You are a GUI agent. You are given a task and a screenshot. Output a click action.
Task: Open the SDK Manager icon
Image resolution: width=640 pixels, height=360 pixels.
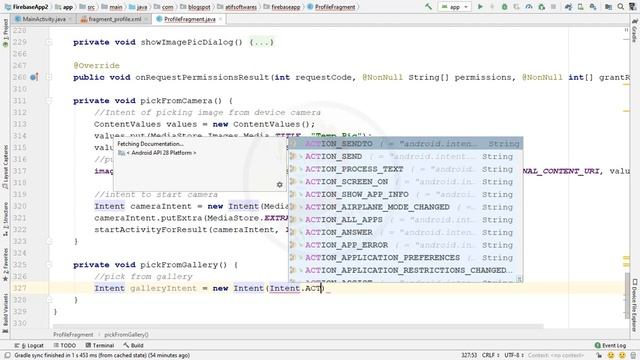[593, 7]
